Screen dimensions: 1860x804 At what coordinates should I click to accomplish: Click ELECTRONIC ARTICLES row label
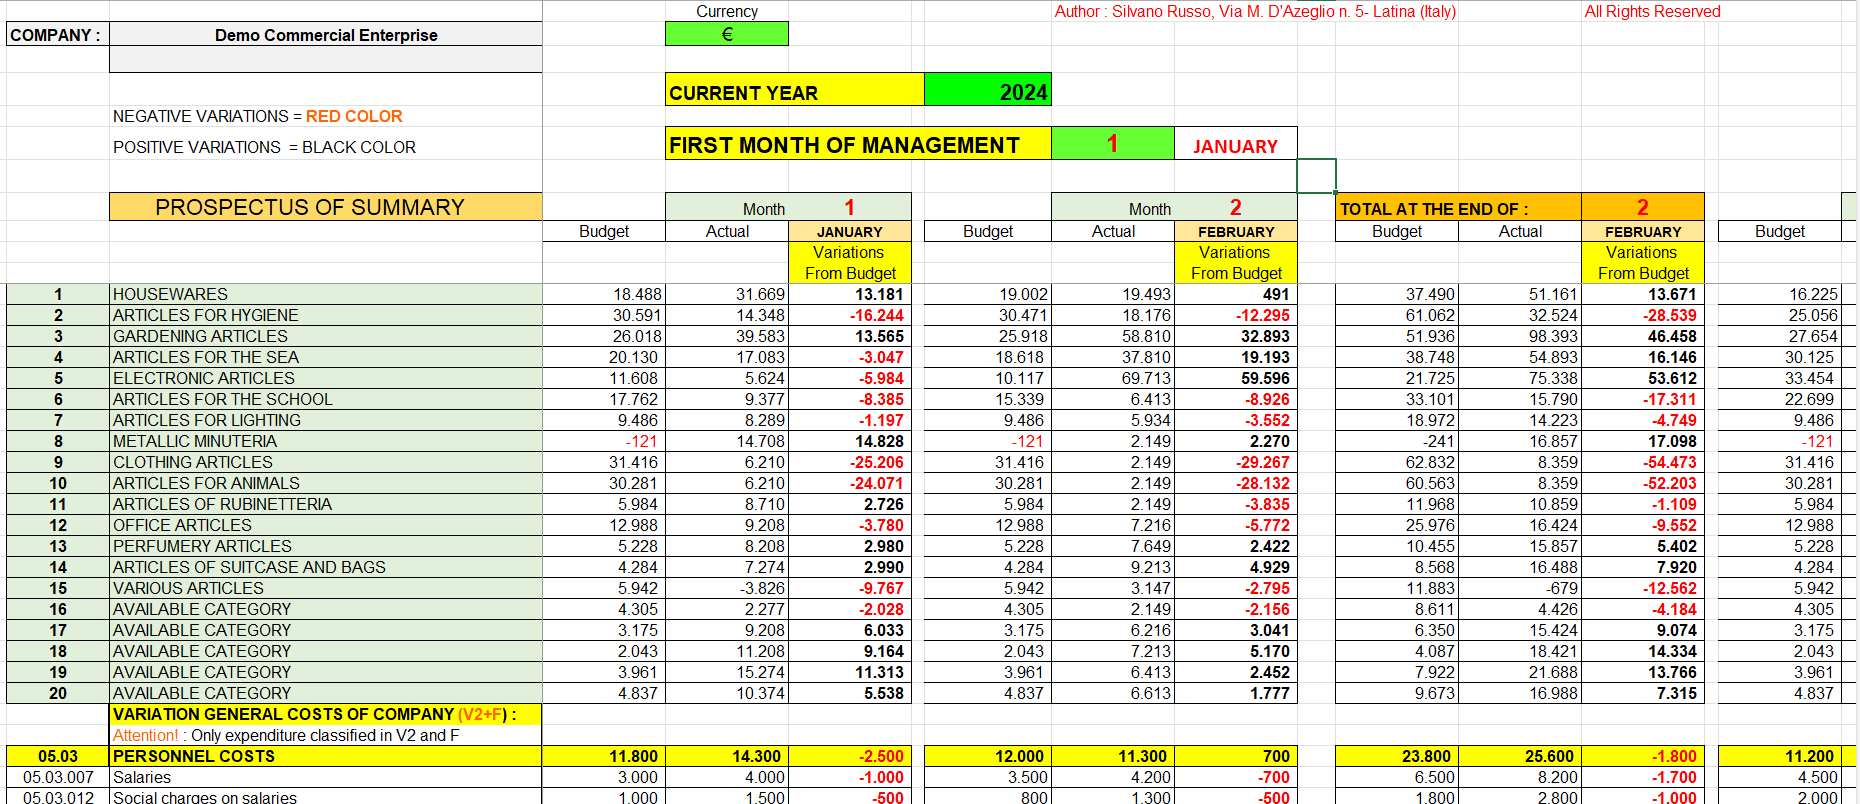tap(326, 378)
